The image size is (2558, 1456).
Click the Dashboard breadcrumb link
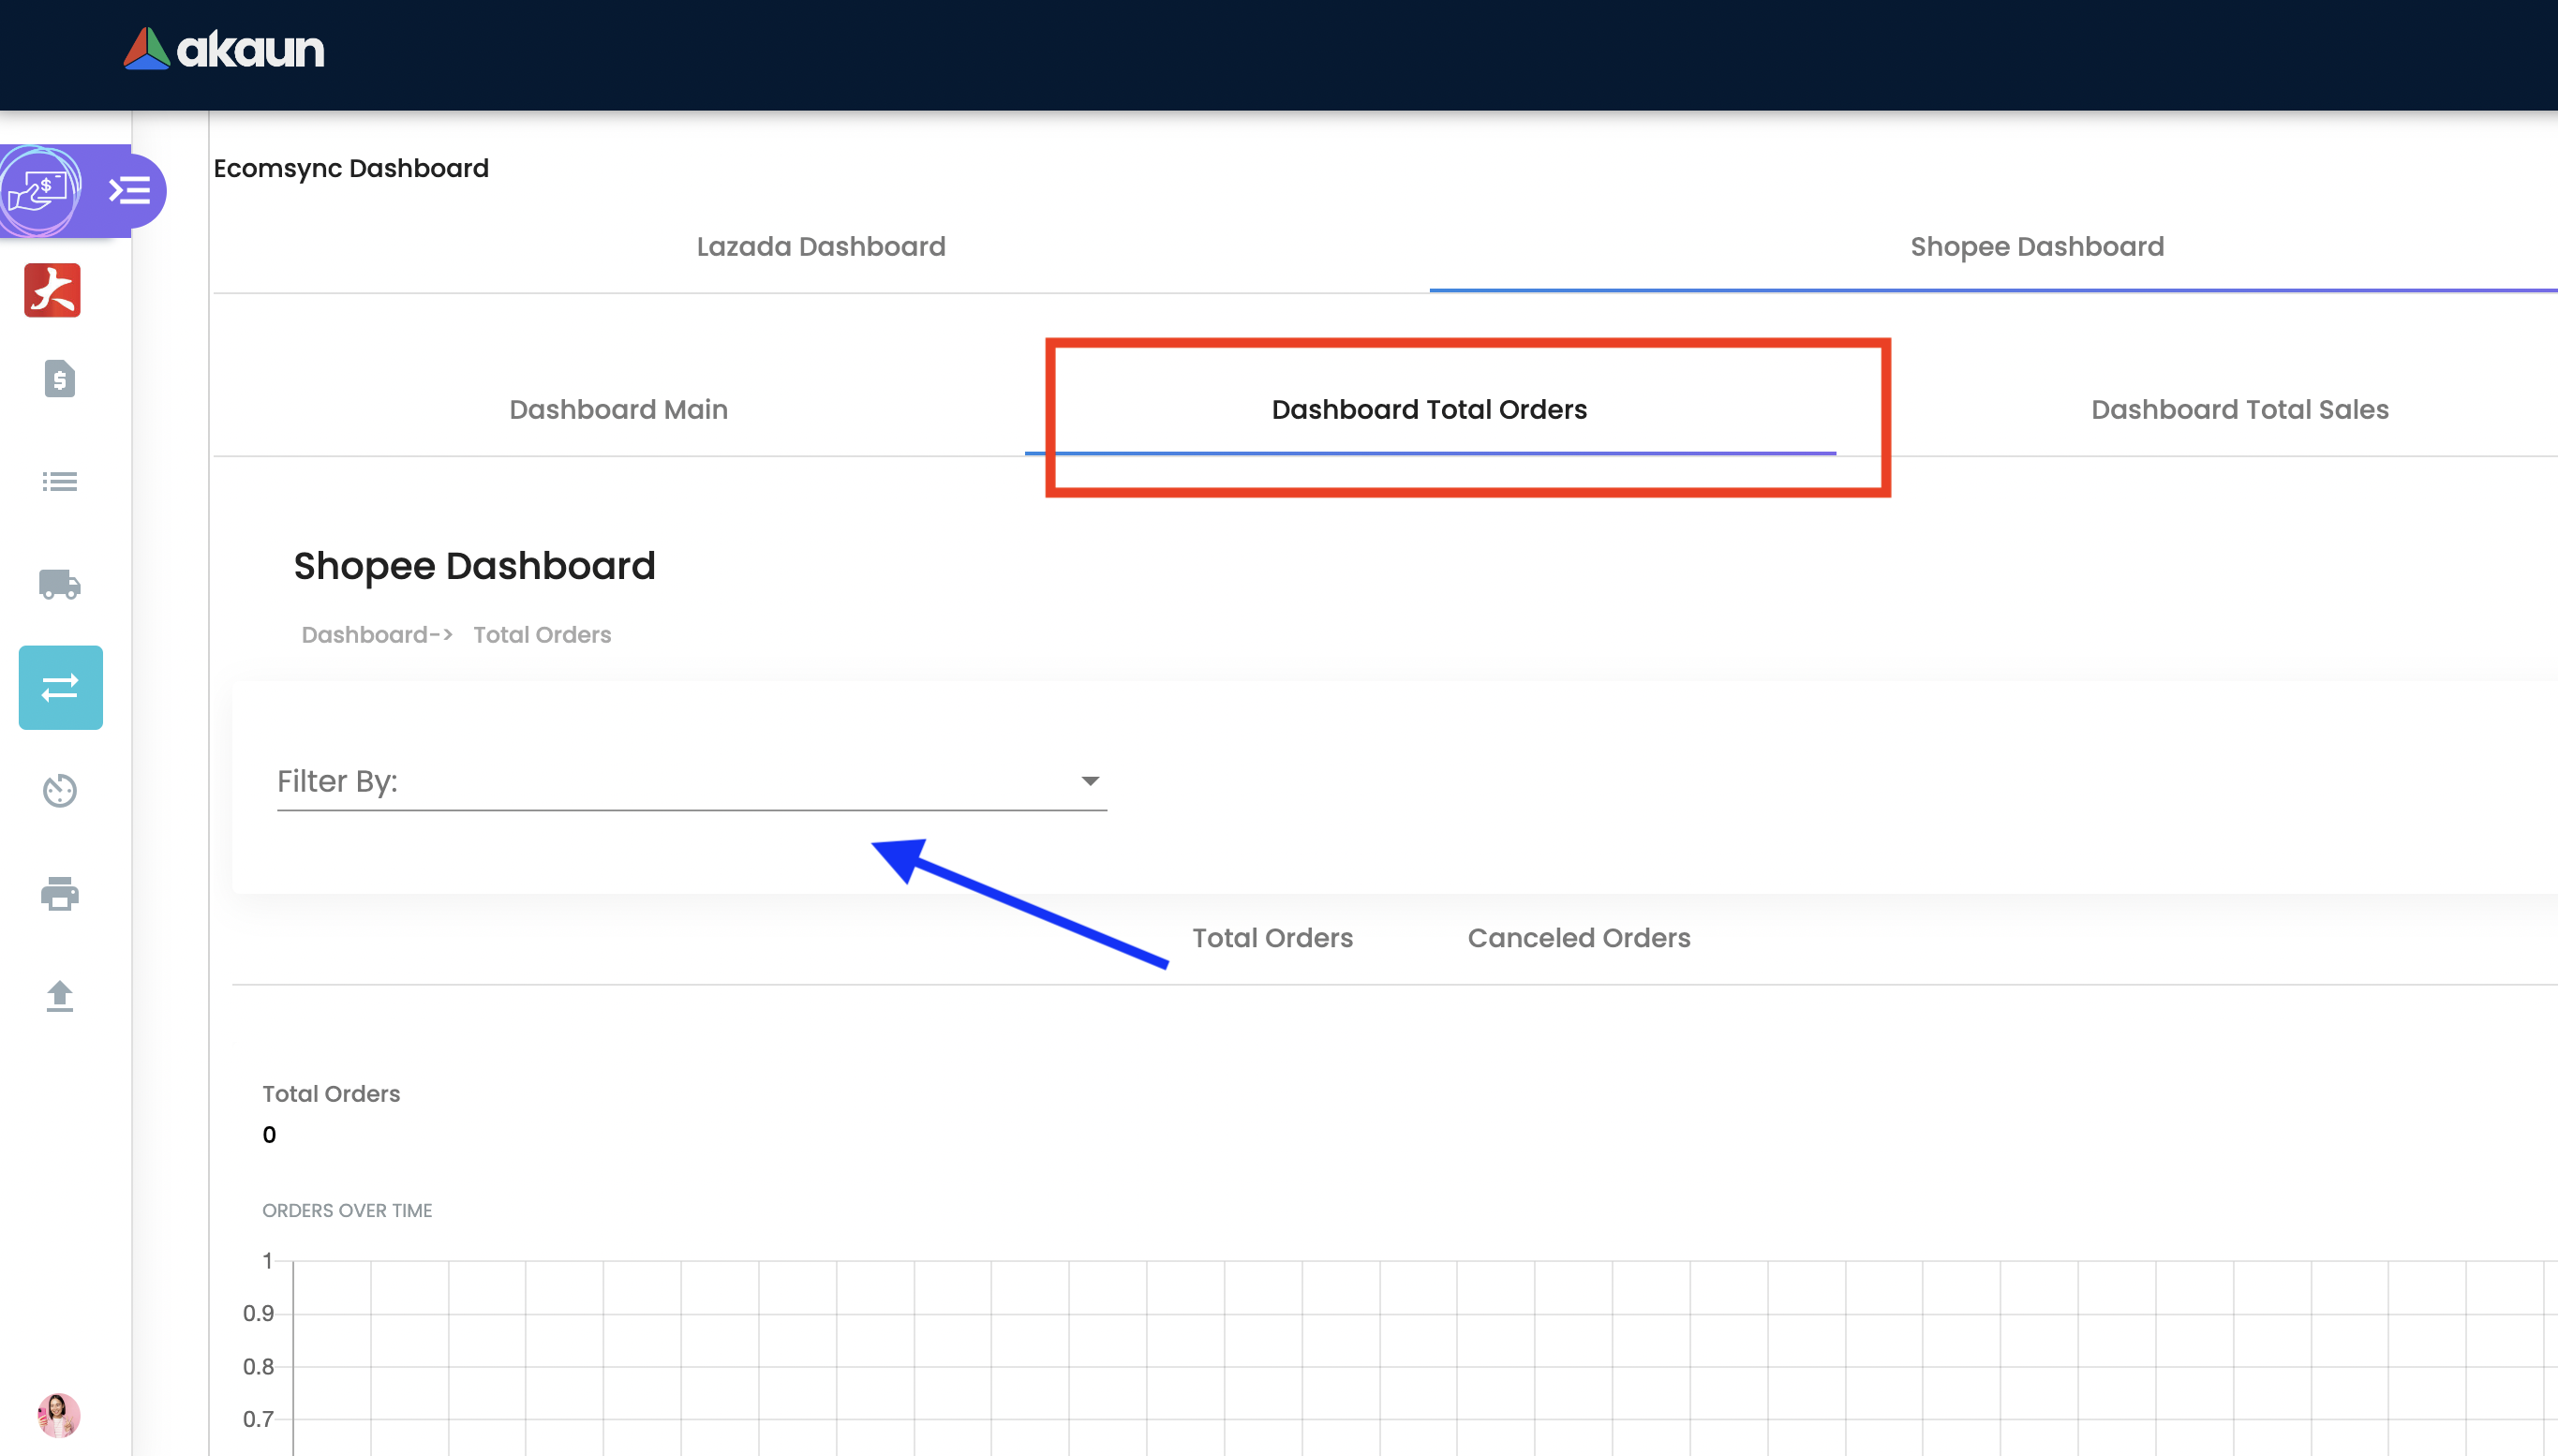(x=365, y=635)
